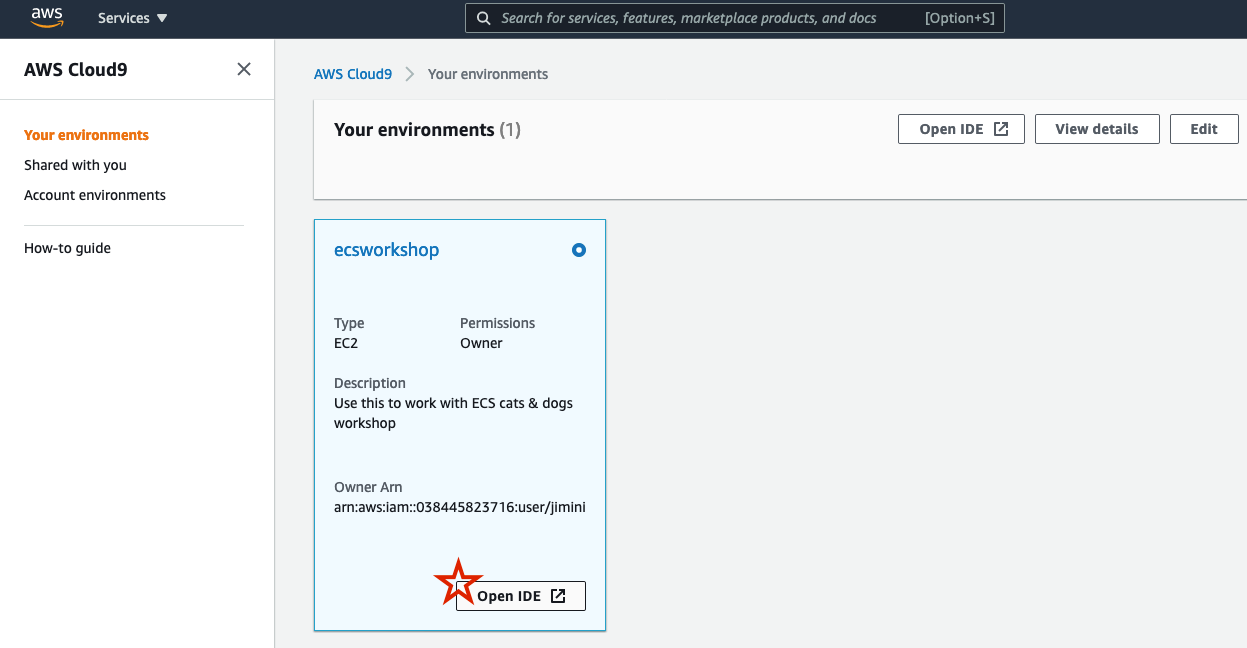Open the Services dropdown menu
Screen dimensions: 1247x648
(x=133, y=18)
